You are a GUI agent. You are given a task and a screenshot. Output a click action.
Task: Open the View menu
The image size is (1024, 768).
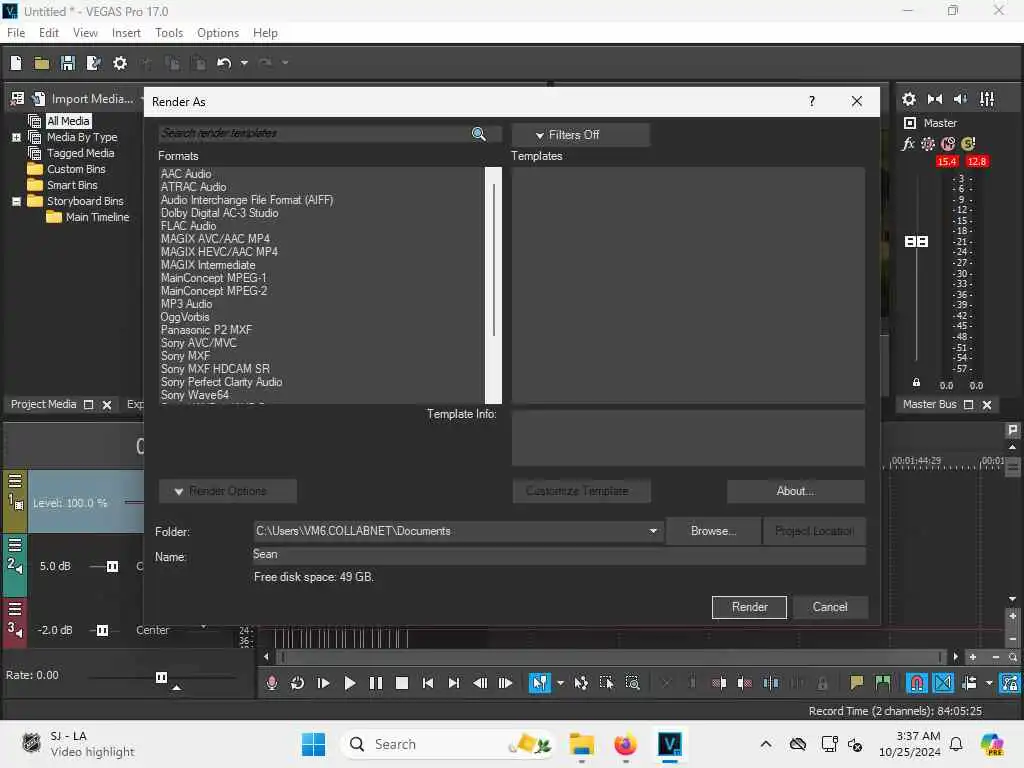(x=85, y=33)
